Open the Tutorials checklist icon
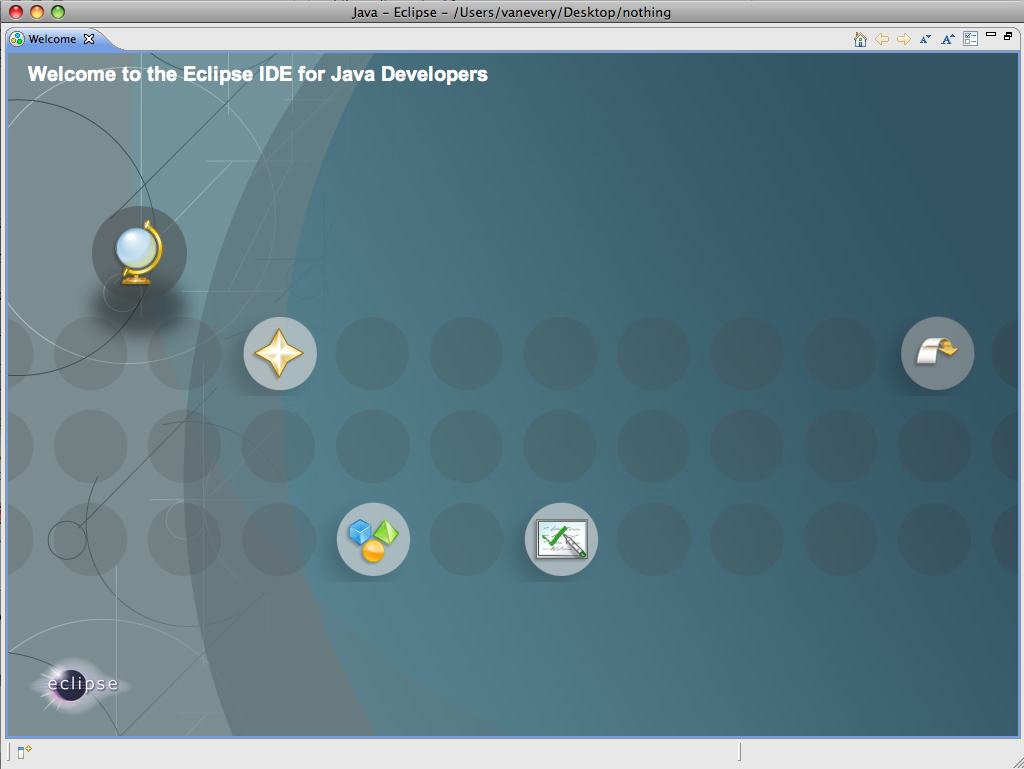 561,539
